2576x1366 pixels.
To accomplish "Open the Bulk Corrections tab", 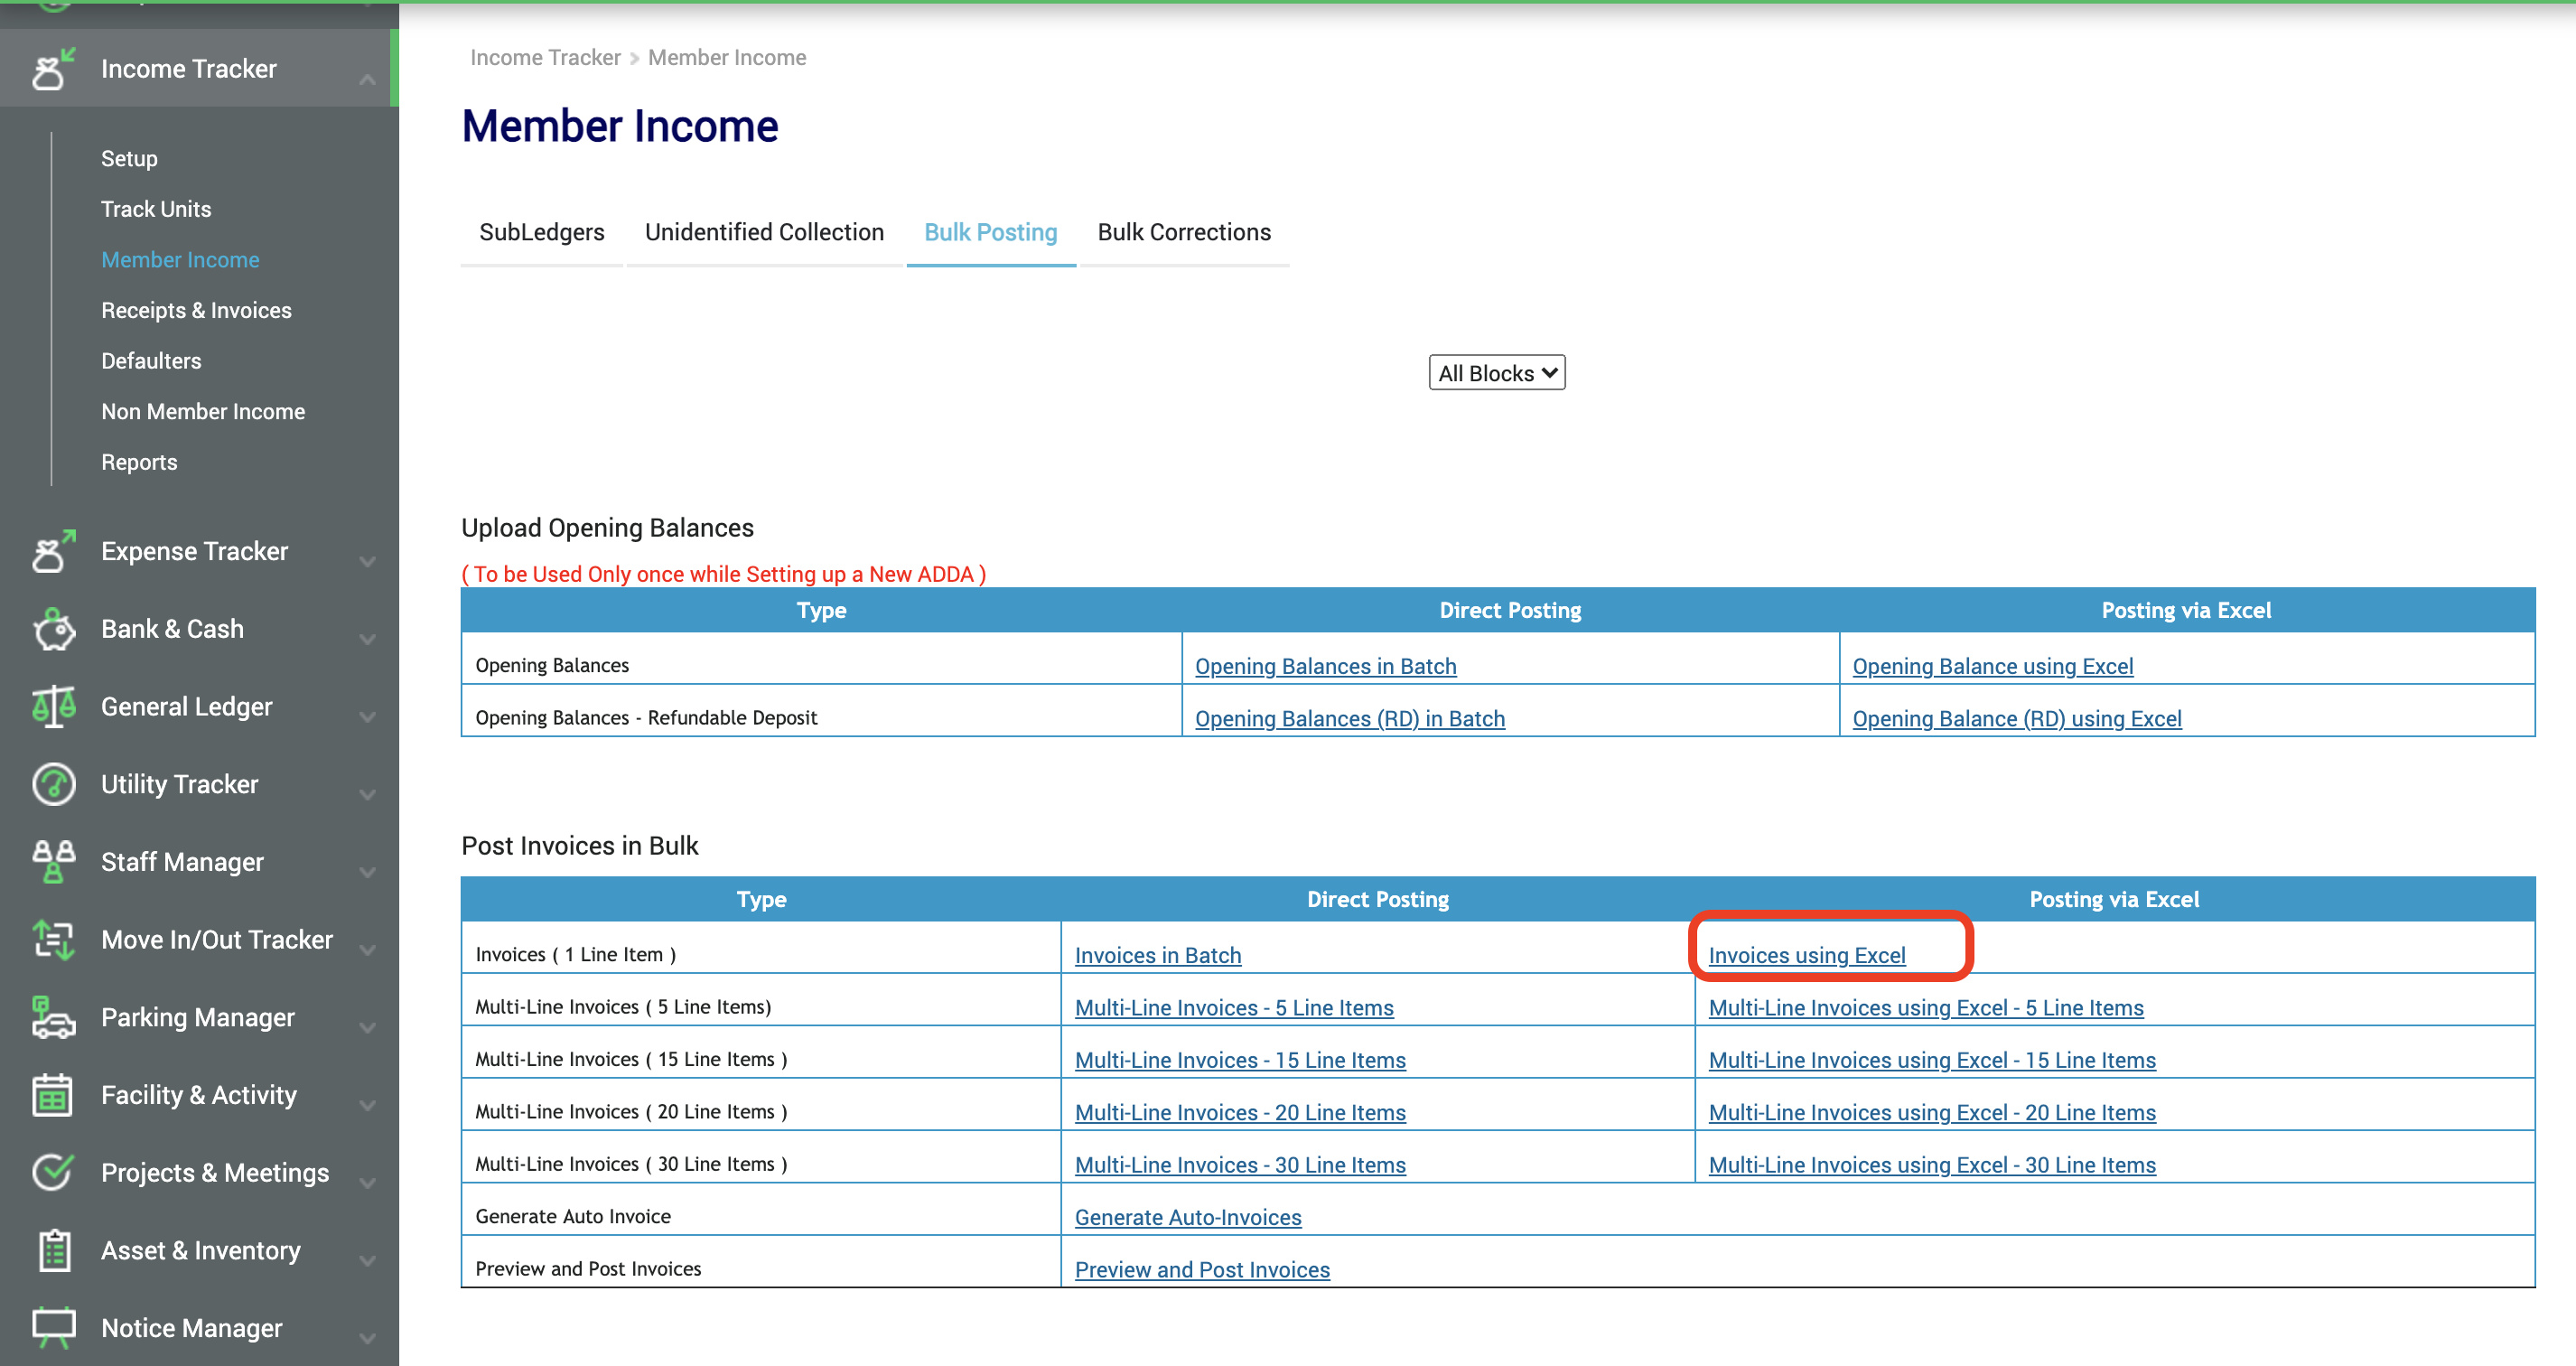I will click(x=1184, y=232).
